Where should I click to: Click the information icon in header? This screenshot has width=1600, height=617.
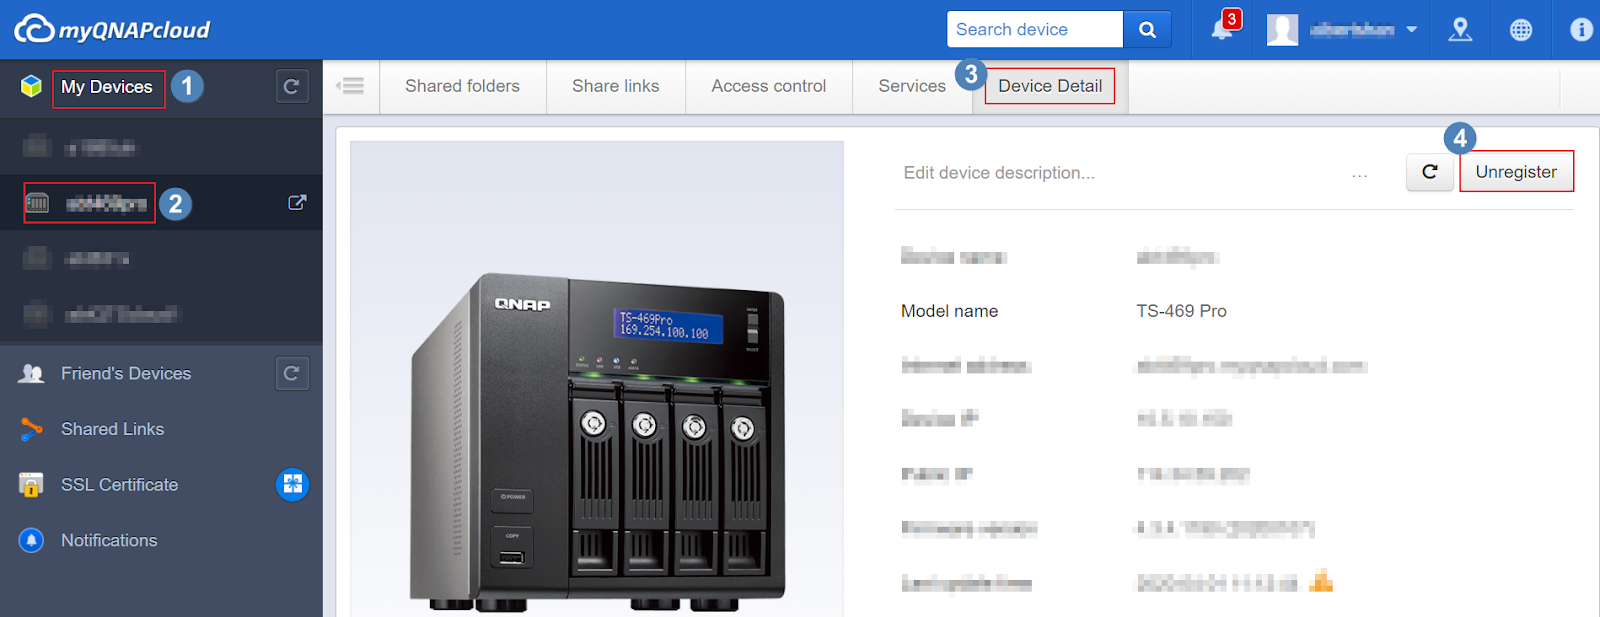pyautogui.click(x=1581, y=30)
